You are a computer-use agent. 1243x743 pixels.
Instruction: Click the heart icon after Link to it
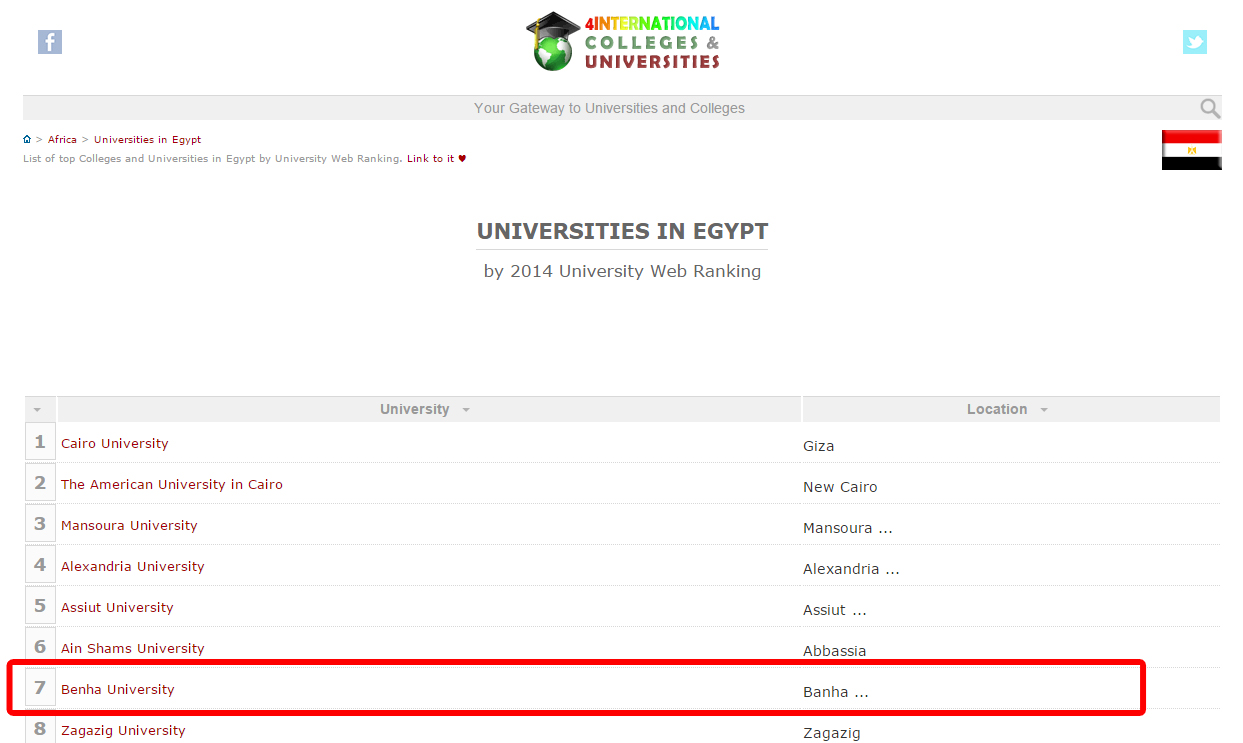462,159
